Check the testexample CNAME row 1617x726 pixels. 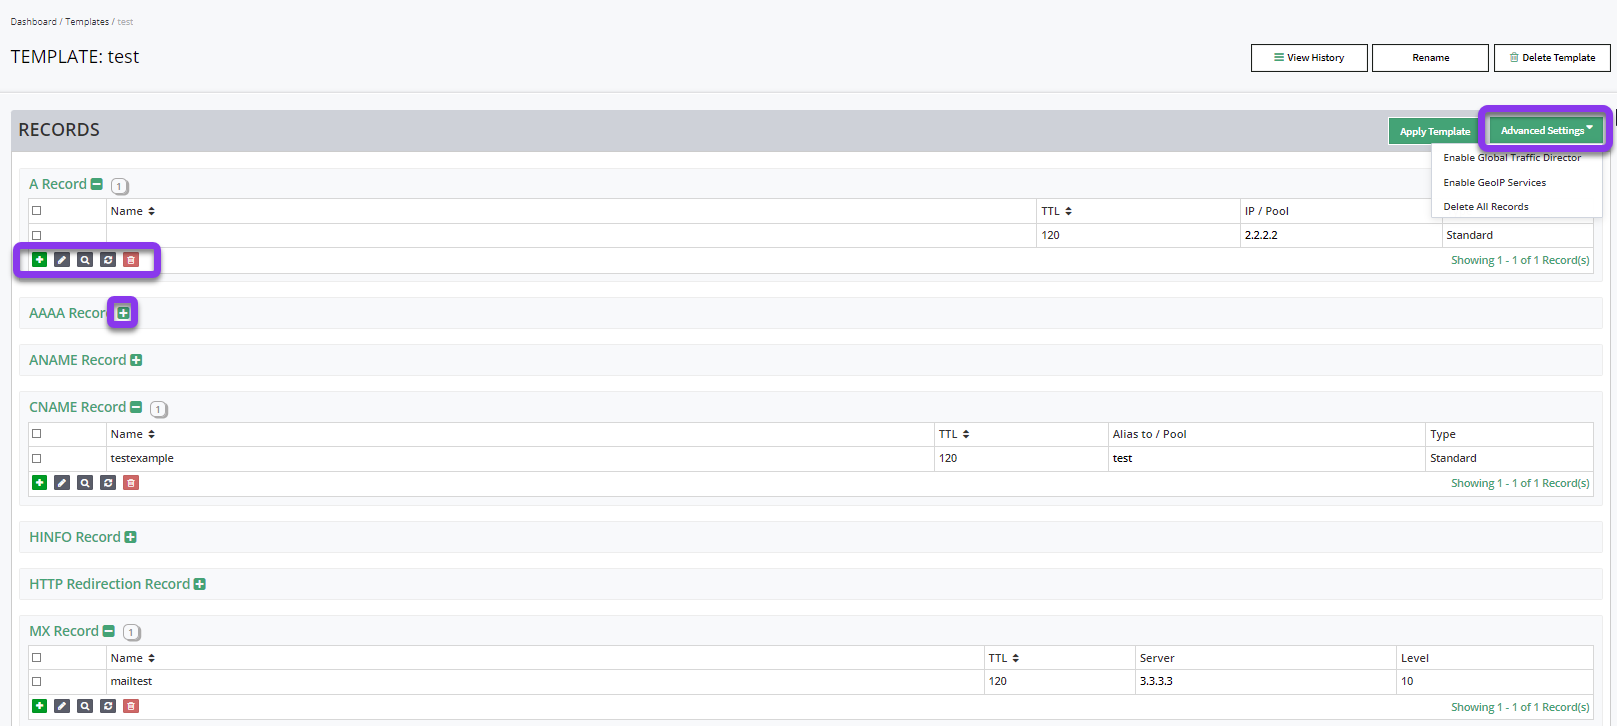[x=37, y=459]
